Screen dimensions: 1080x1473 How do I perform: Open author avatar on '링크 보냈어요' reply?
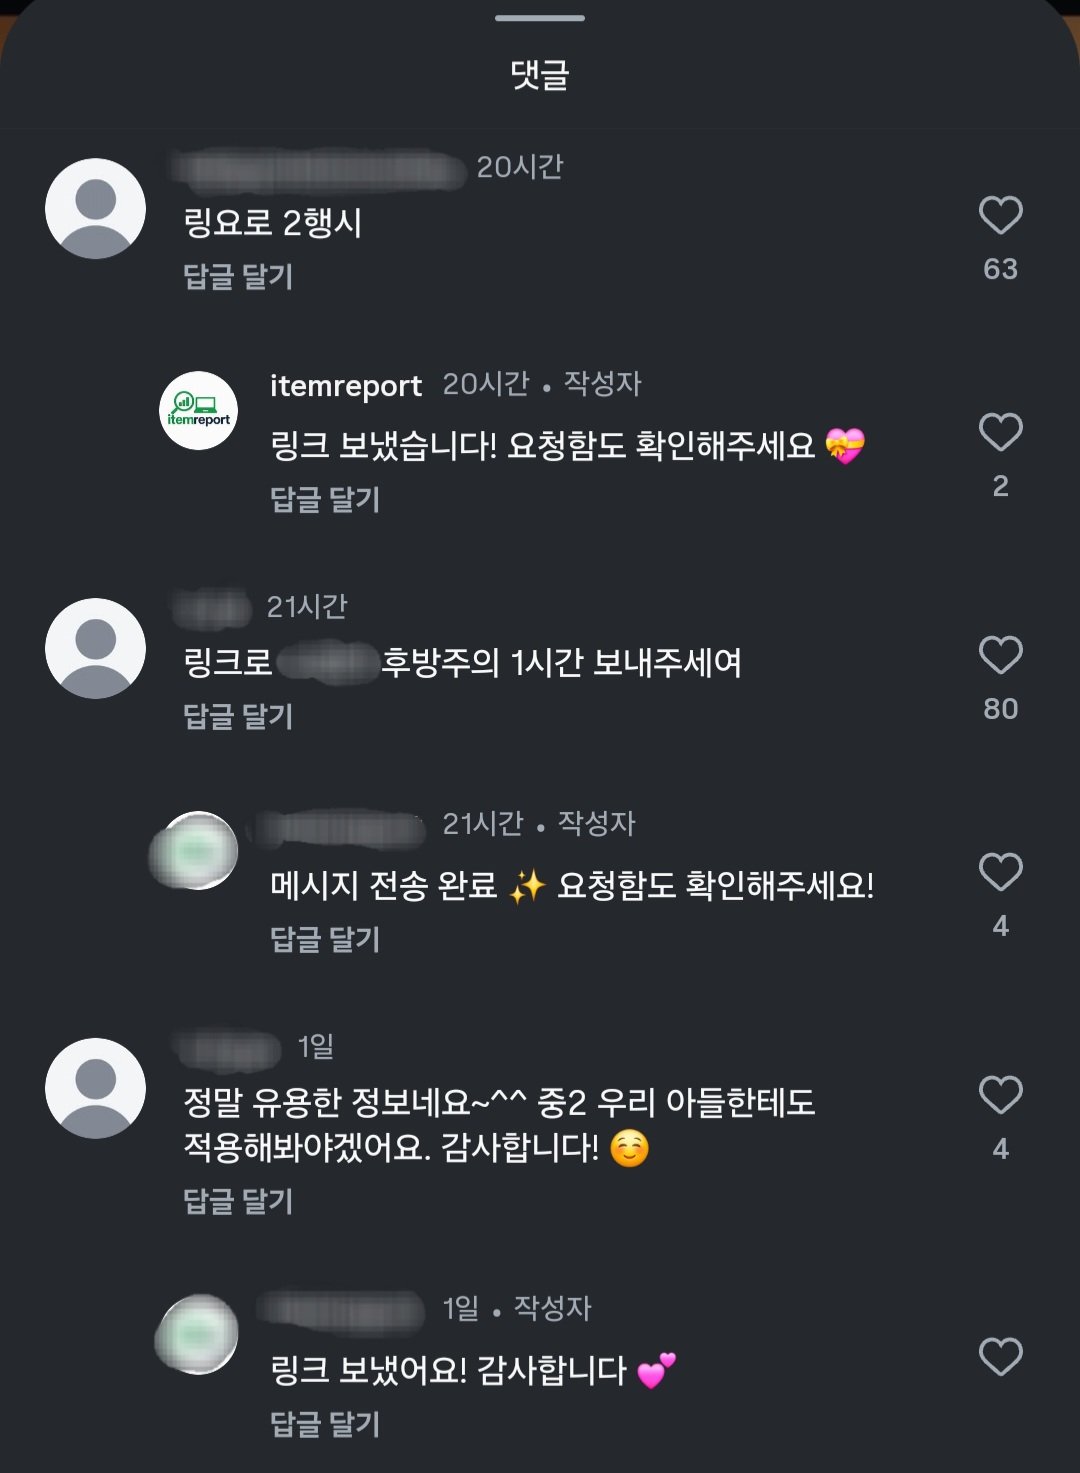click(198, 1334)
